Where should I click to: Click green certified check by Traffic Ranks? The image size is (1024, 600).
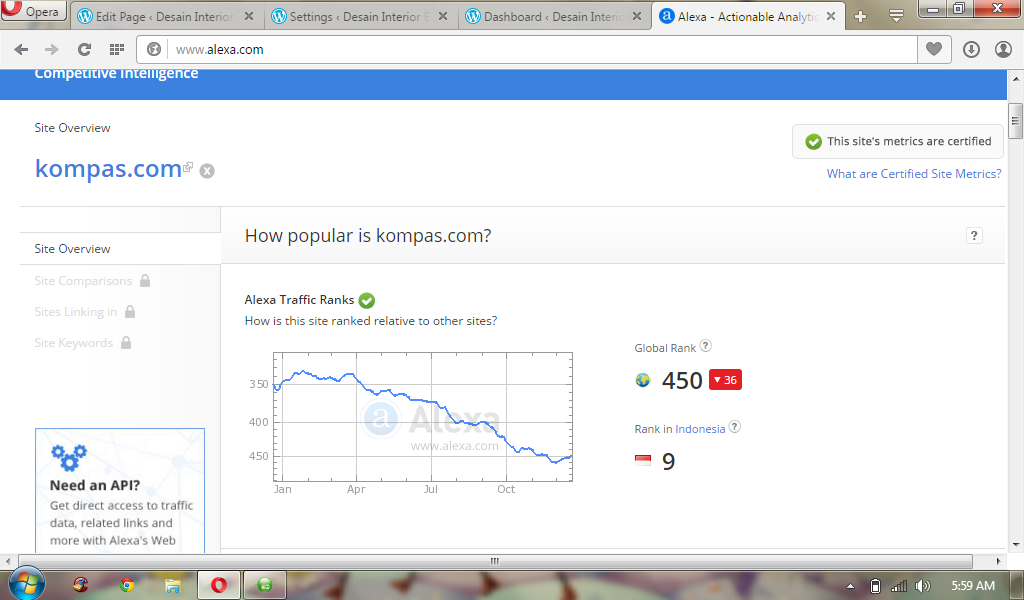pyautogui.click(x=367, y=300)
